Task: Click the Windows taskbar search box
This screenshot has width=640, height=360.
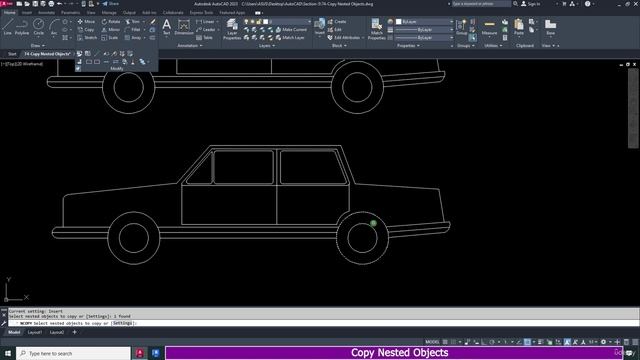Action: (73, 353)
